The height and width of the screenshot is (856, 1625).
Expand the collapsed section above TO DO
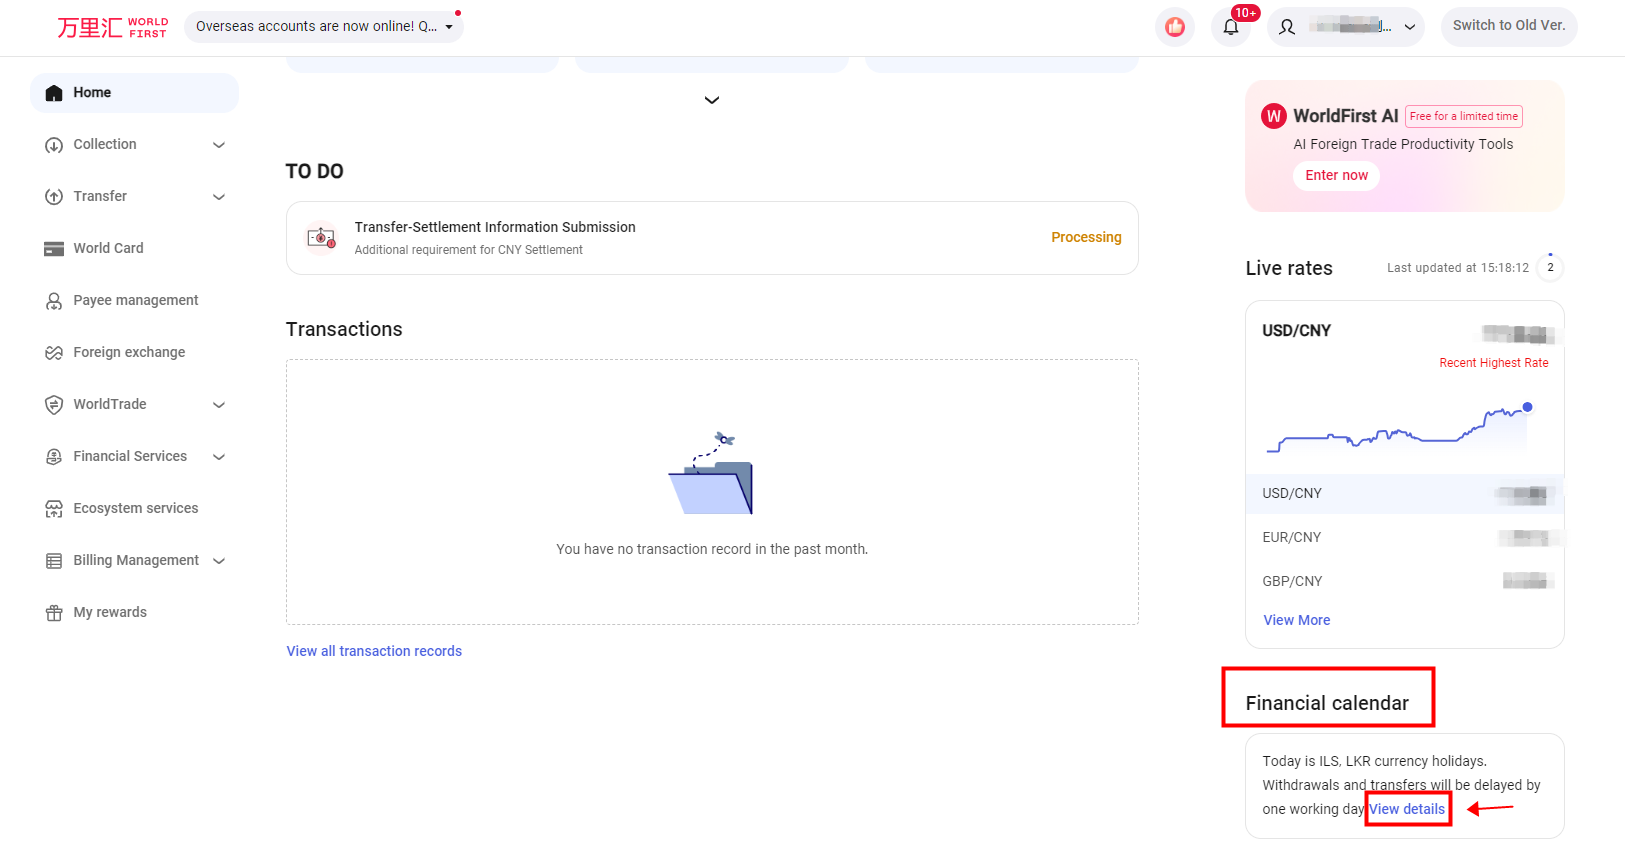(712, 100)
